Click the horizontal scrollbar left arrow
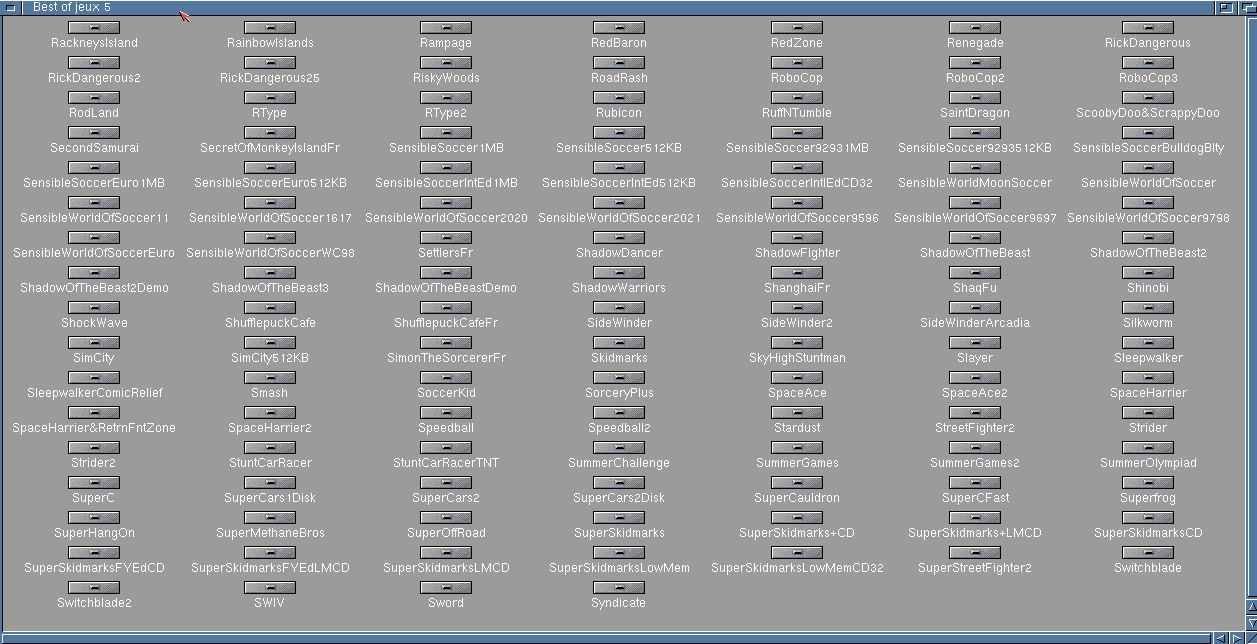The height and width of the screenshot is (644, 1257). 1223,638
